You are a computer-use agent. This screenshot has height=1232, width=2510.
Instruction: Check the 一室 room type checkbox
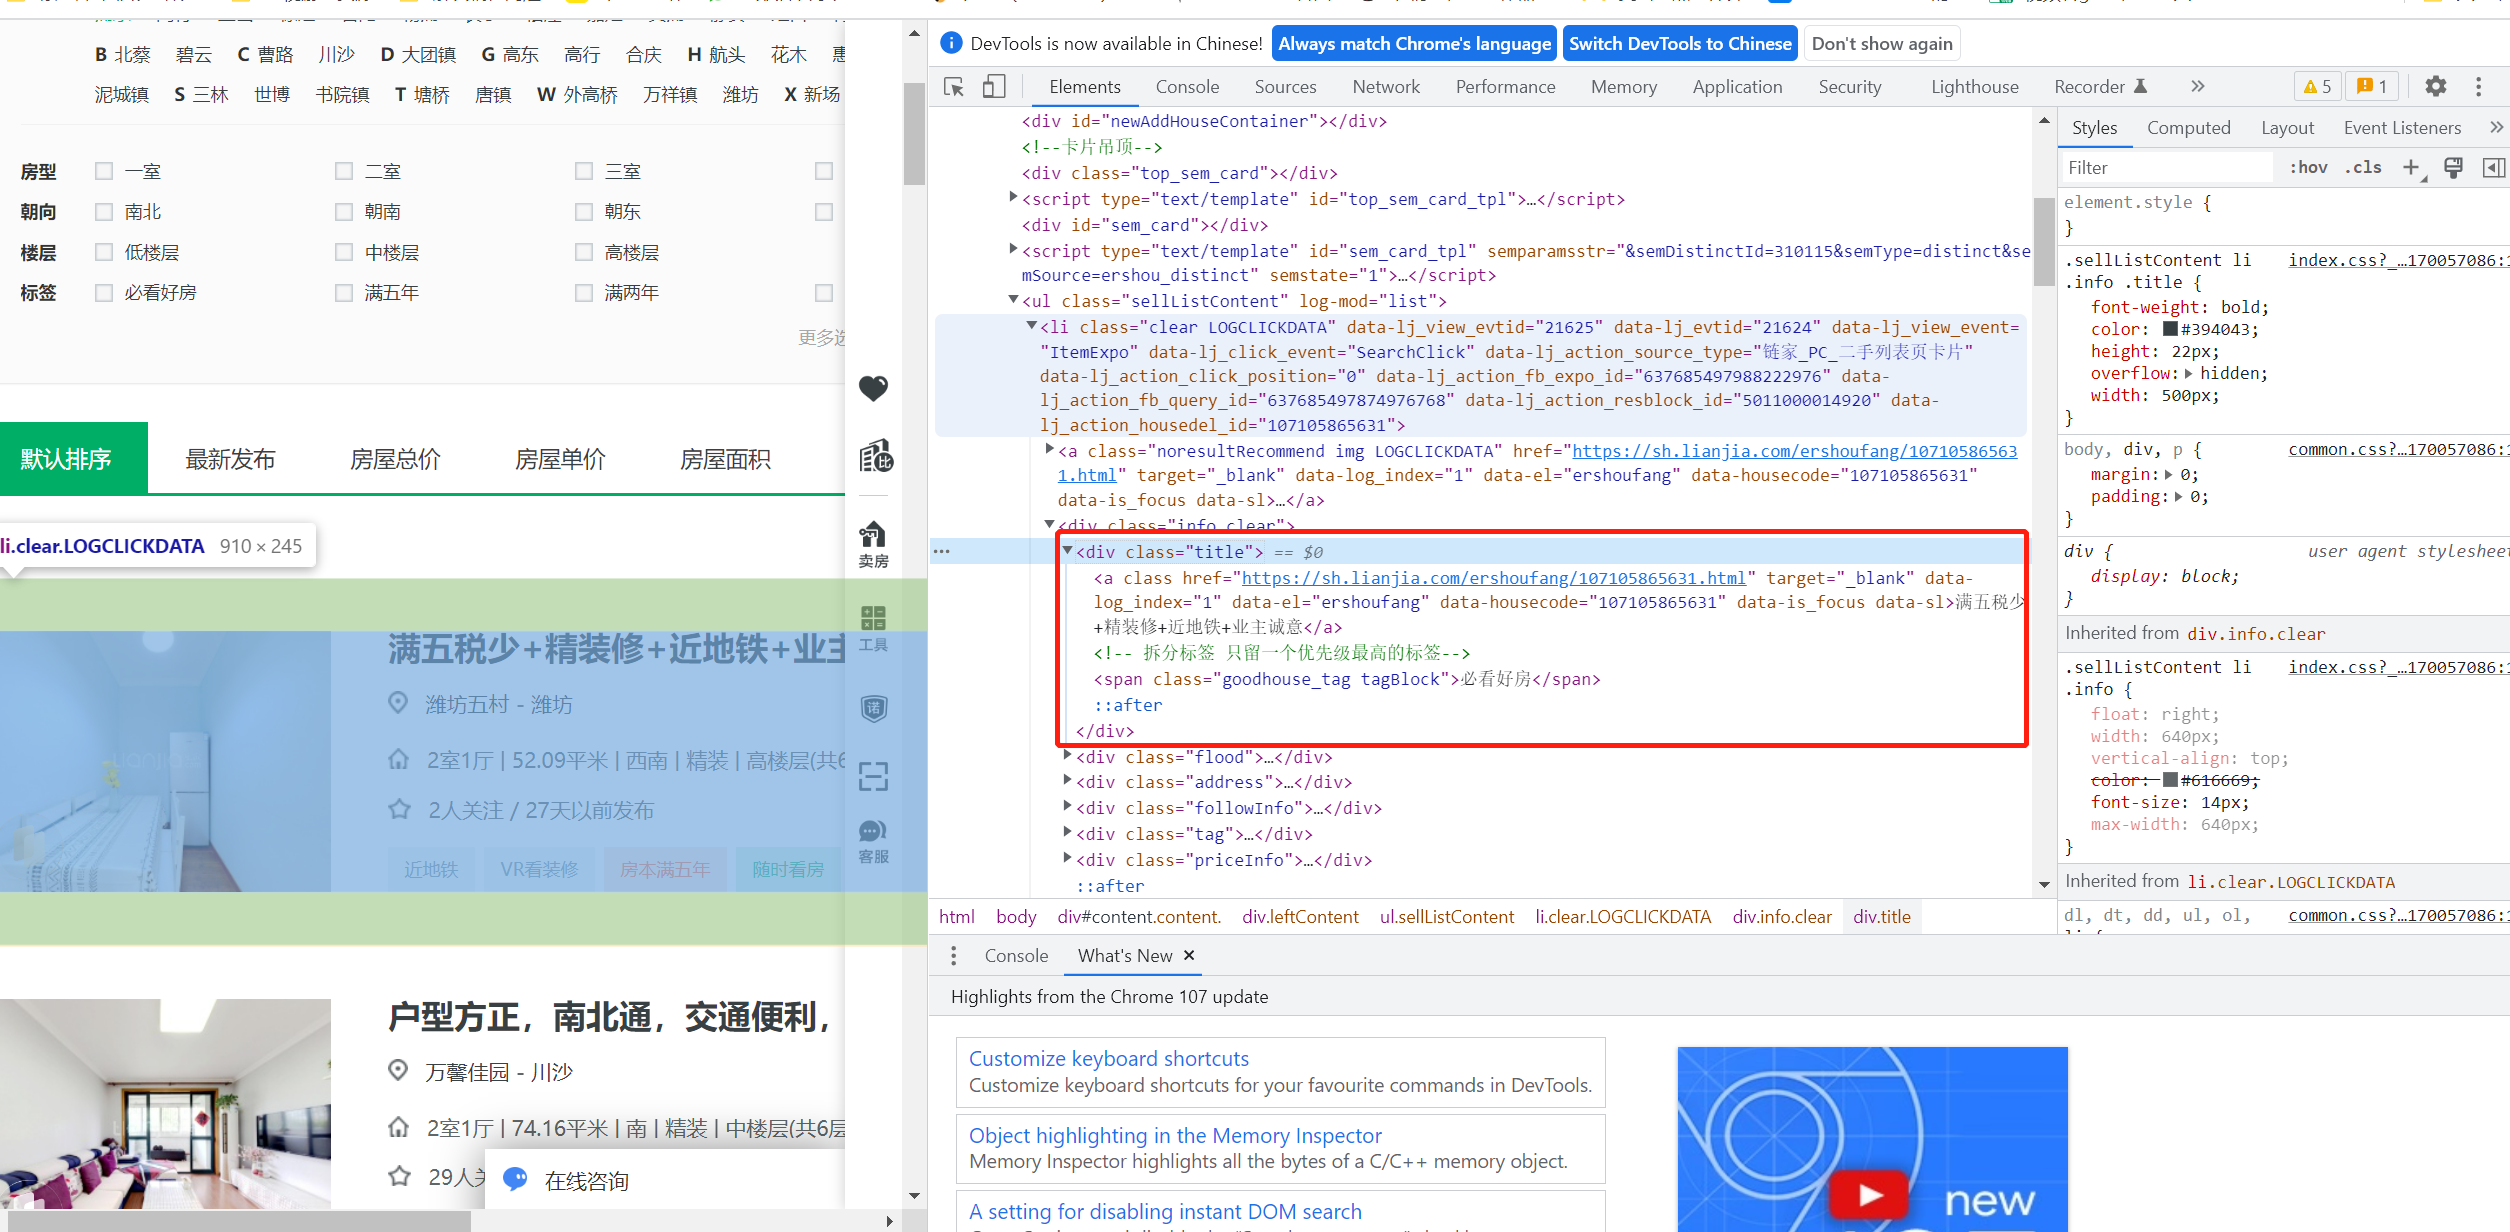tap(104, 171)
